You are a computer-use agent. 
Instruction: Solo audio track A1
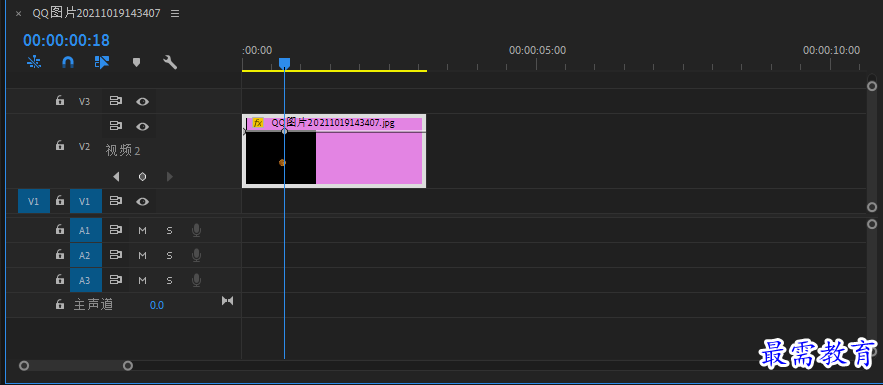click(x=169, y=230)
